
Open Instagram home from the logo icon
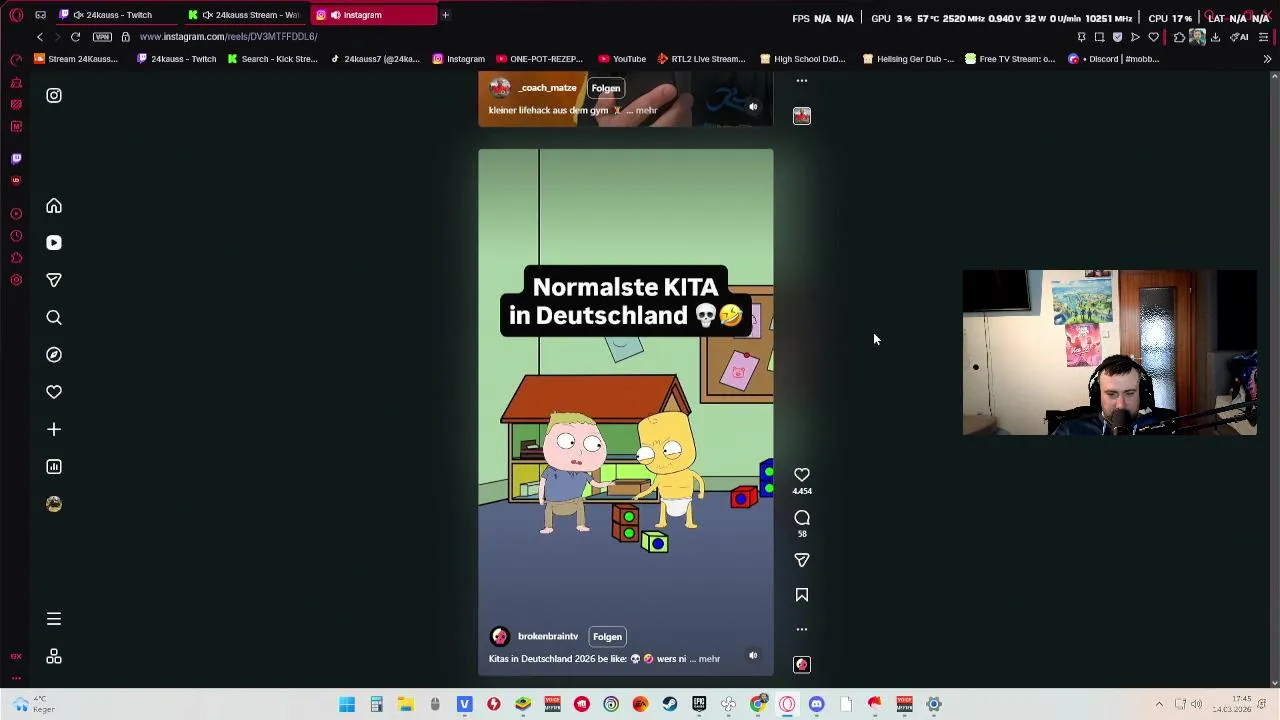(x=54, y=95)
